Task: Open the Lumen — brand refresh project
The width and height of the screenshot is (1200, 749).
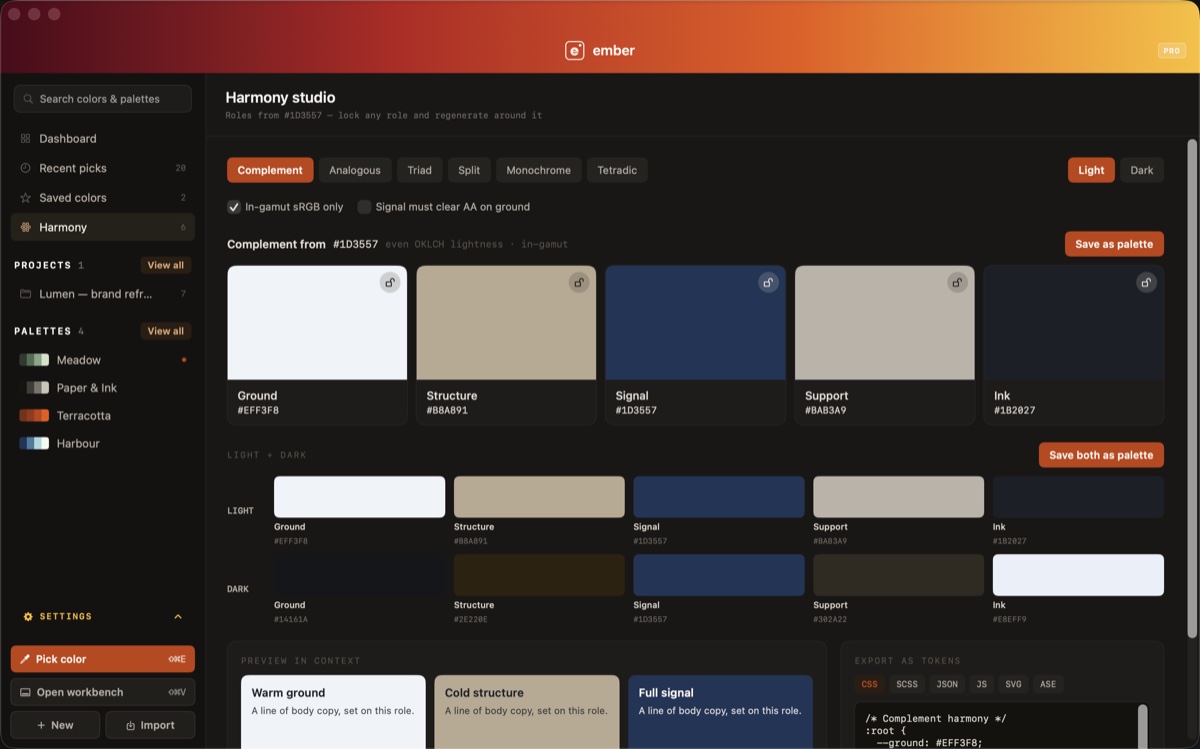Action: [x=103, y=294]
